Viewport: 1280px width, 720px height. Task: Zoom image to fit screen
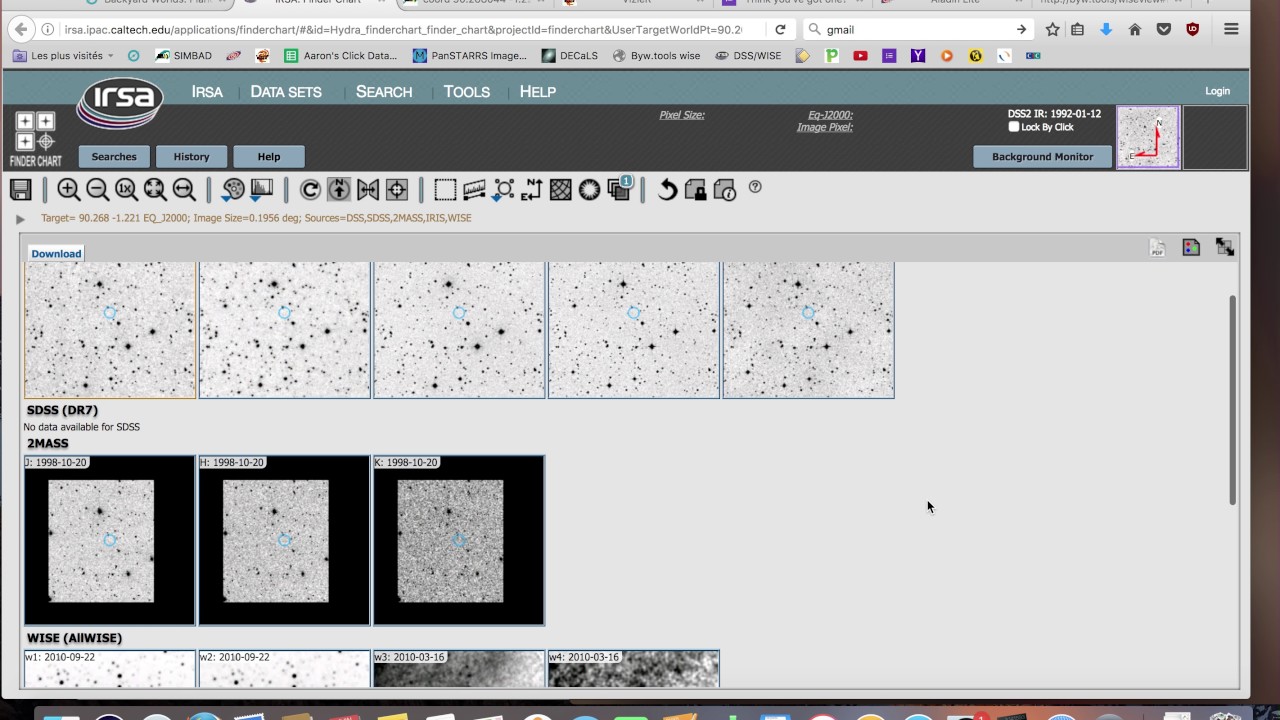[x=155, y=189]
